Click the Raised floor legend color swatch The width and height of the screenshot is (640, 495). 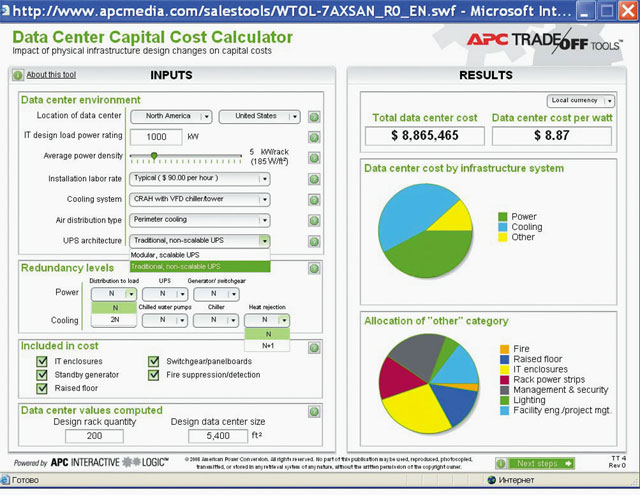(504, 359)
